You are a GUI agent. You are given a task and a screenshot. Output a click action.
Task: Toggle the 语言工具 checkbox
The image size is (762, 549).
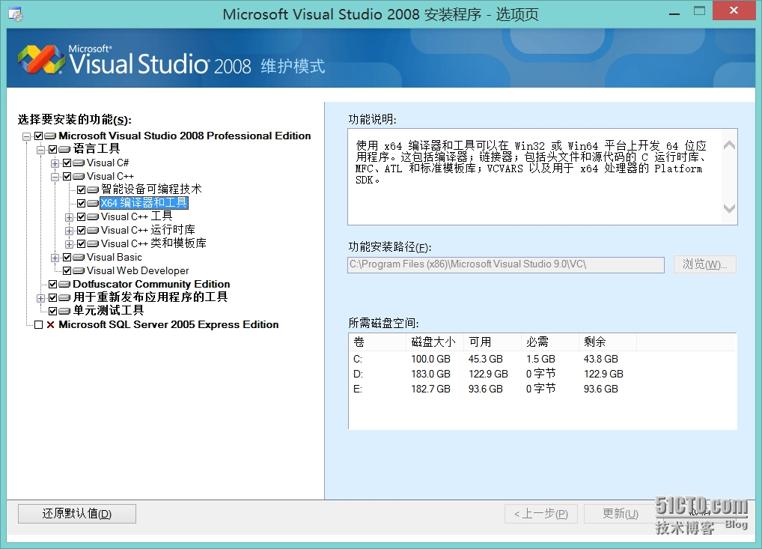click(52, 149)
